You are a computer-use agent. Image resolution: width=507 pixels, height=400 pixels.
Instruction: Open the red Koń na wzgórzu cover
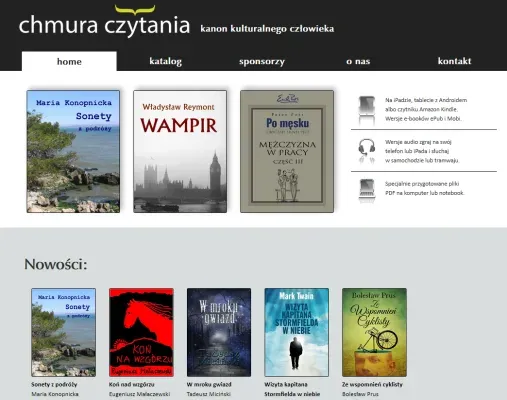point(141,332)
